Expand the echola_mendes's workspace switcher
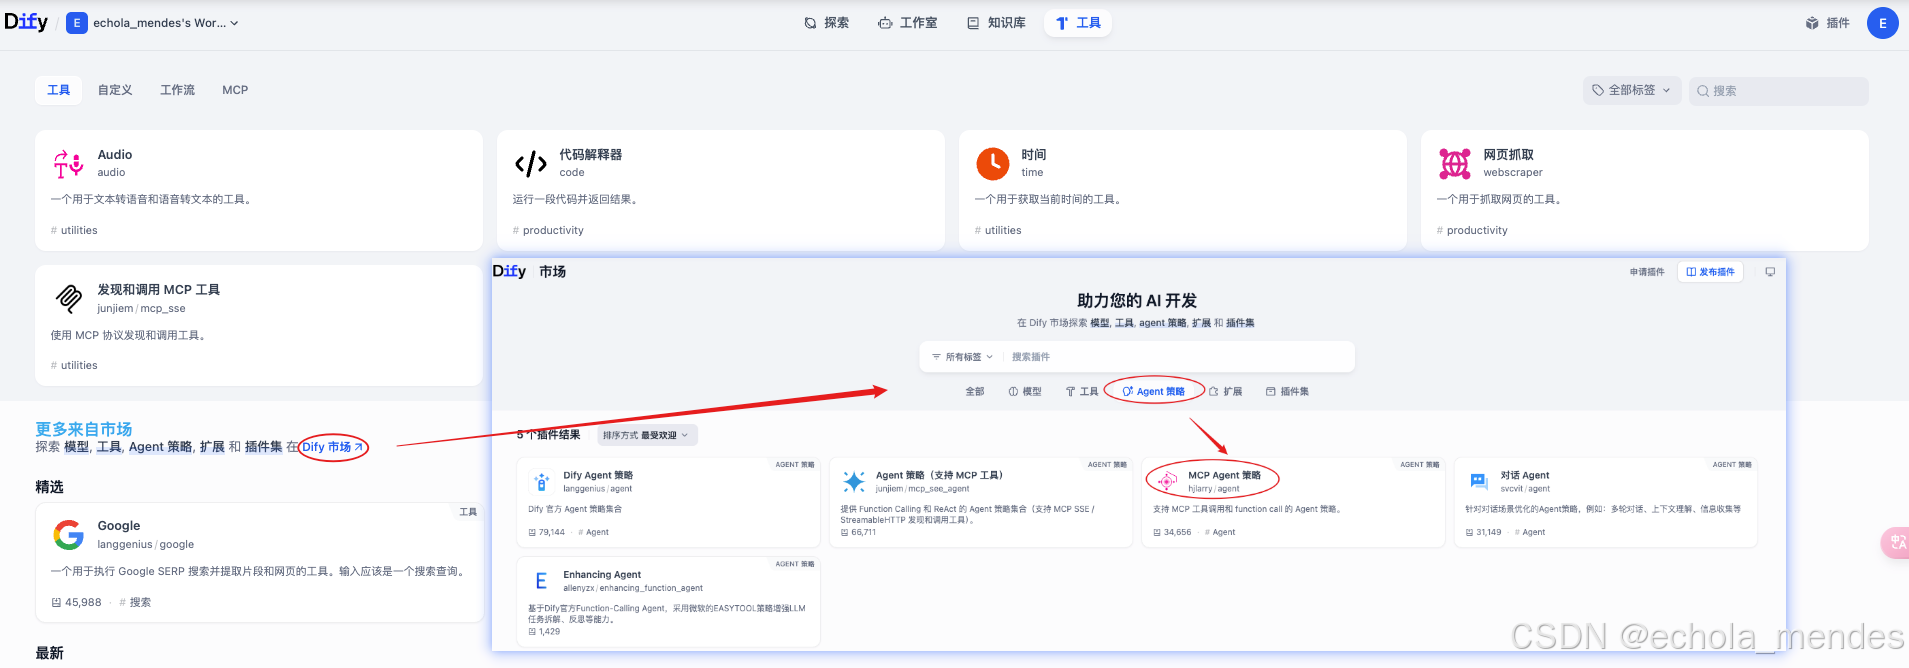Image resolution: width=1909 pixels, height=668 pixels. 153,23
